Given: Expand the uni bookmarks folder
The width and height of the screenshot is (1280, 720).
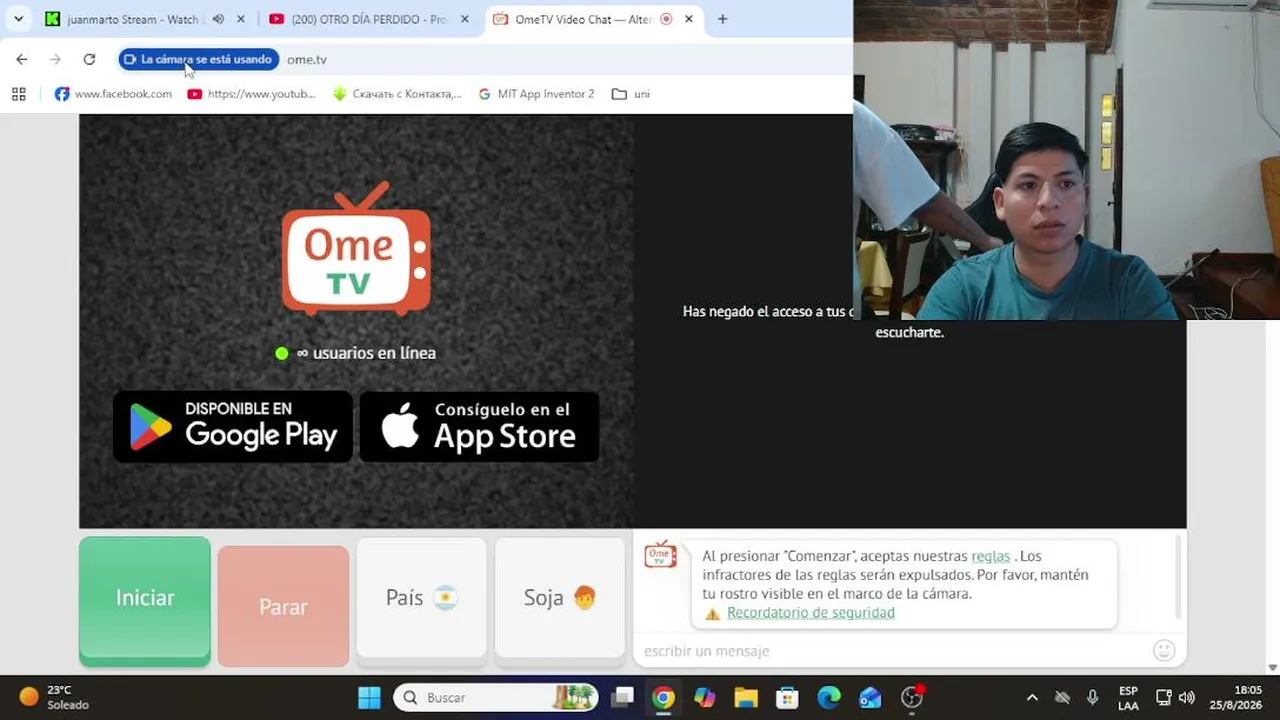Looking at the screenshot, I should point(631,94).
